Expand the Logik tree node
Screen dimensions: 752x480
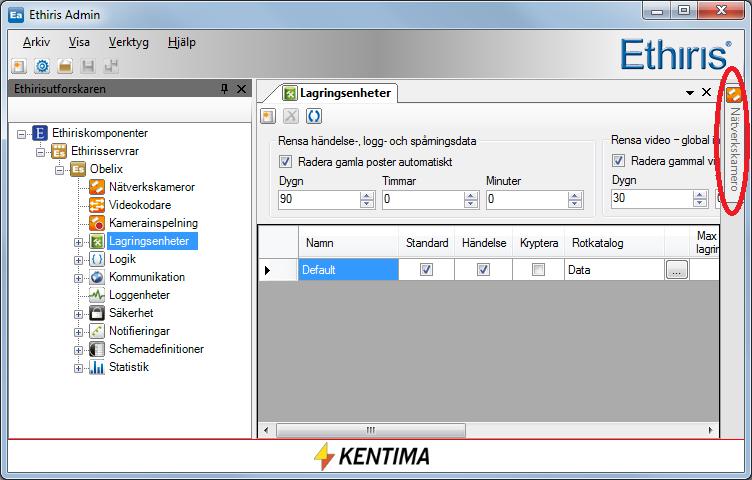(x=78, y=260)
